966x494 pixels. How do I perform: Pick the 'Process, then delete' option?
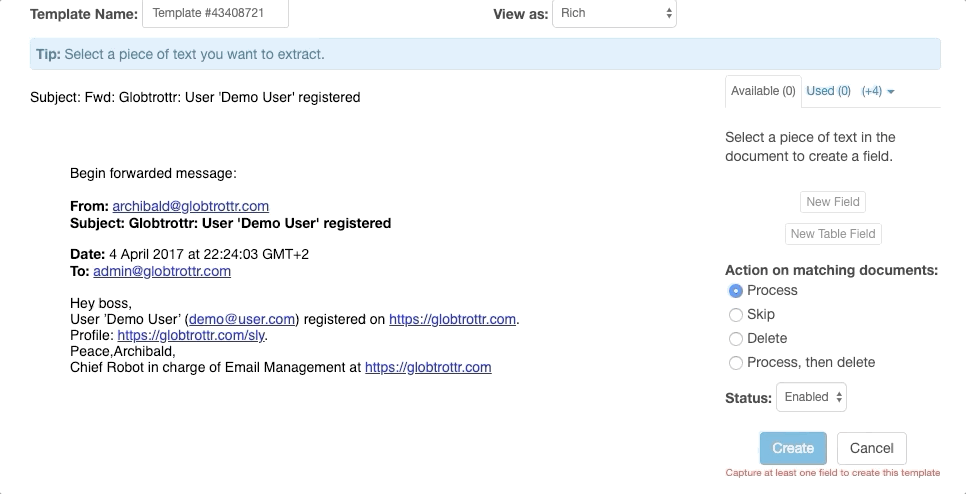pyautogui.click(x=737, y=363)
